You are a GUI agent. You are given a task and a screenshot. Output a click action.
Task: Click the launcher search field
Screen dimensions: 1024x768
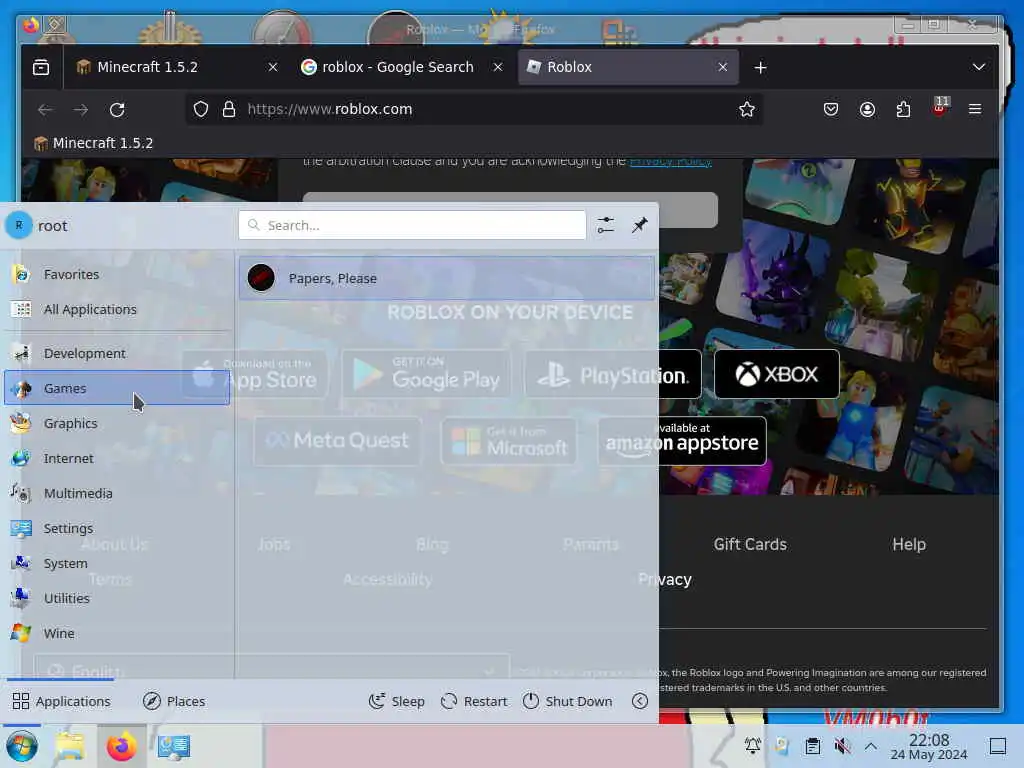[x=412, y=225]
